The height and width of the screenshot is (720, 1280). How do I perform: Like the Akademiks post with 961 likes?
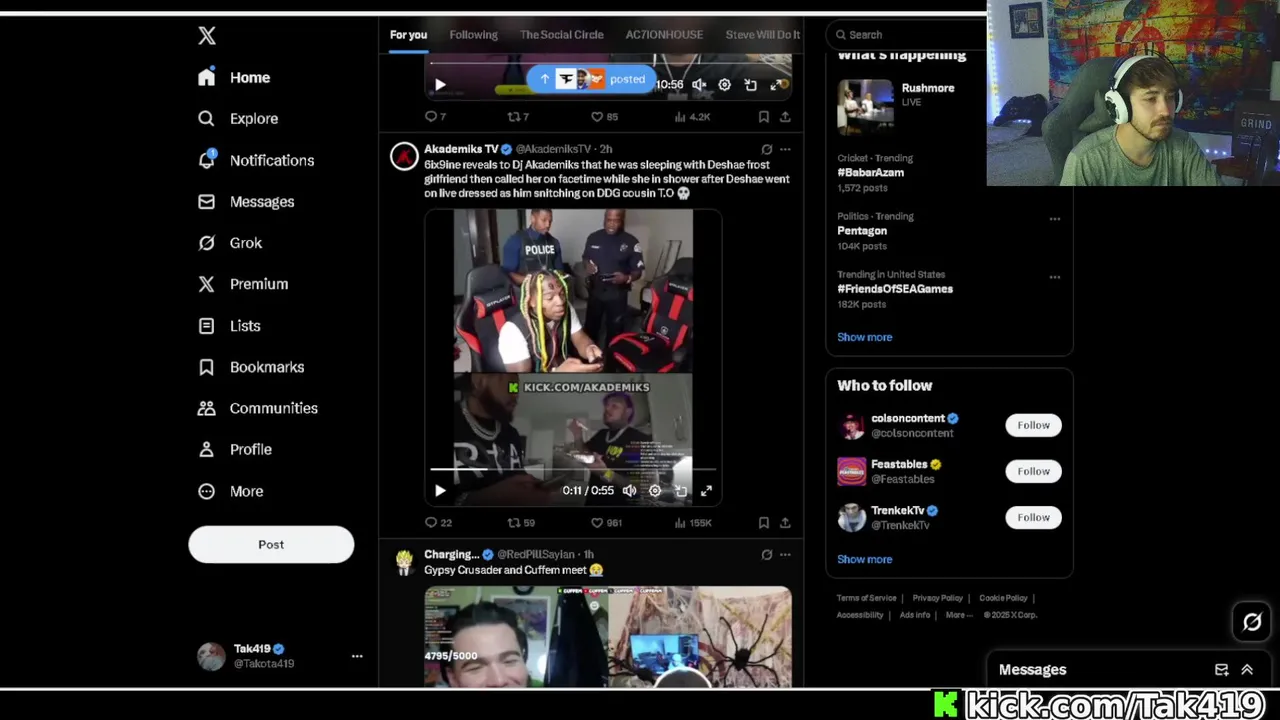[606, 523]
